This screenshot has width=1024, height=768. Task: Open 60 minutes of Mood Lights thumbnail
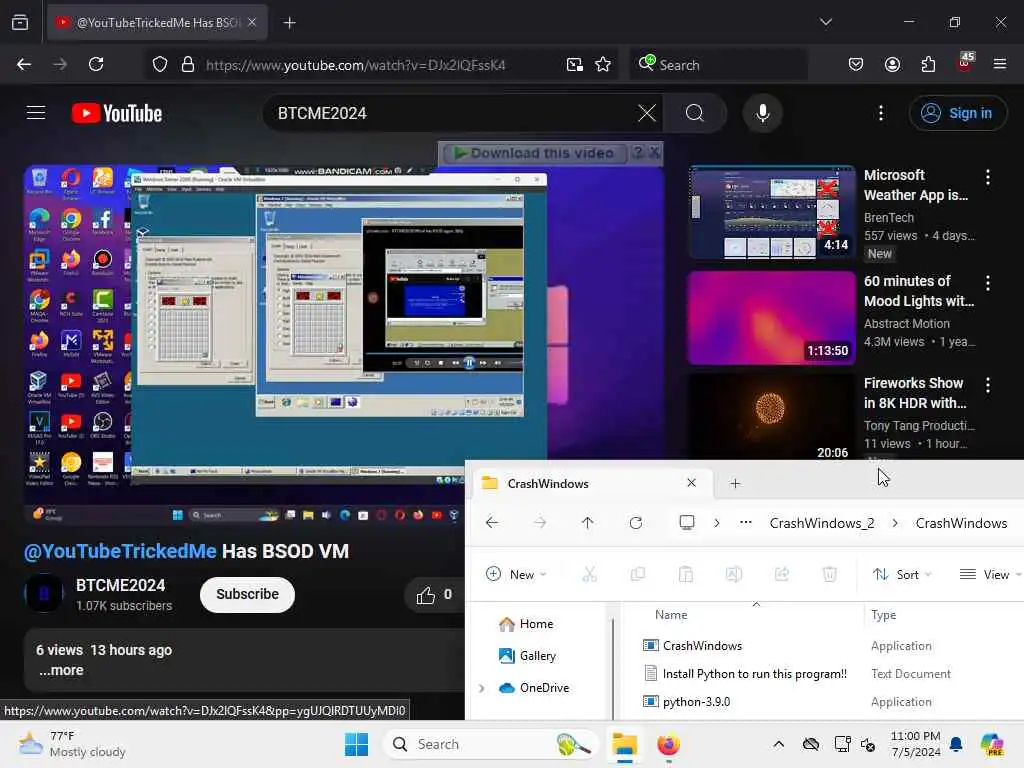[771, 318]
